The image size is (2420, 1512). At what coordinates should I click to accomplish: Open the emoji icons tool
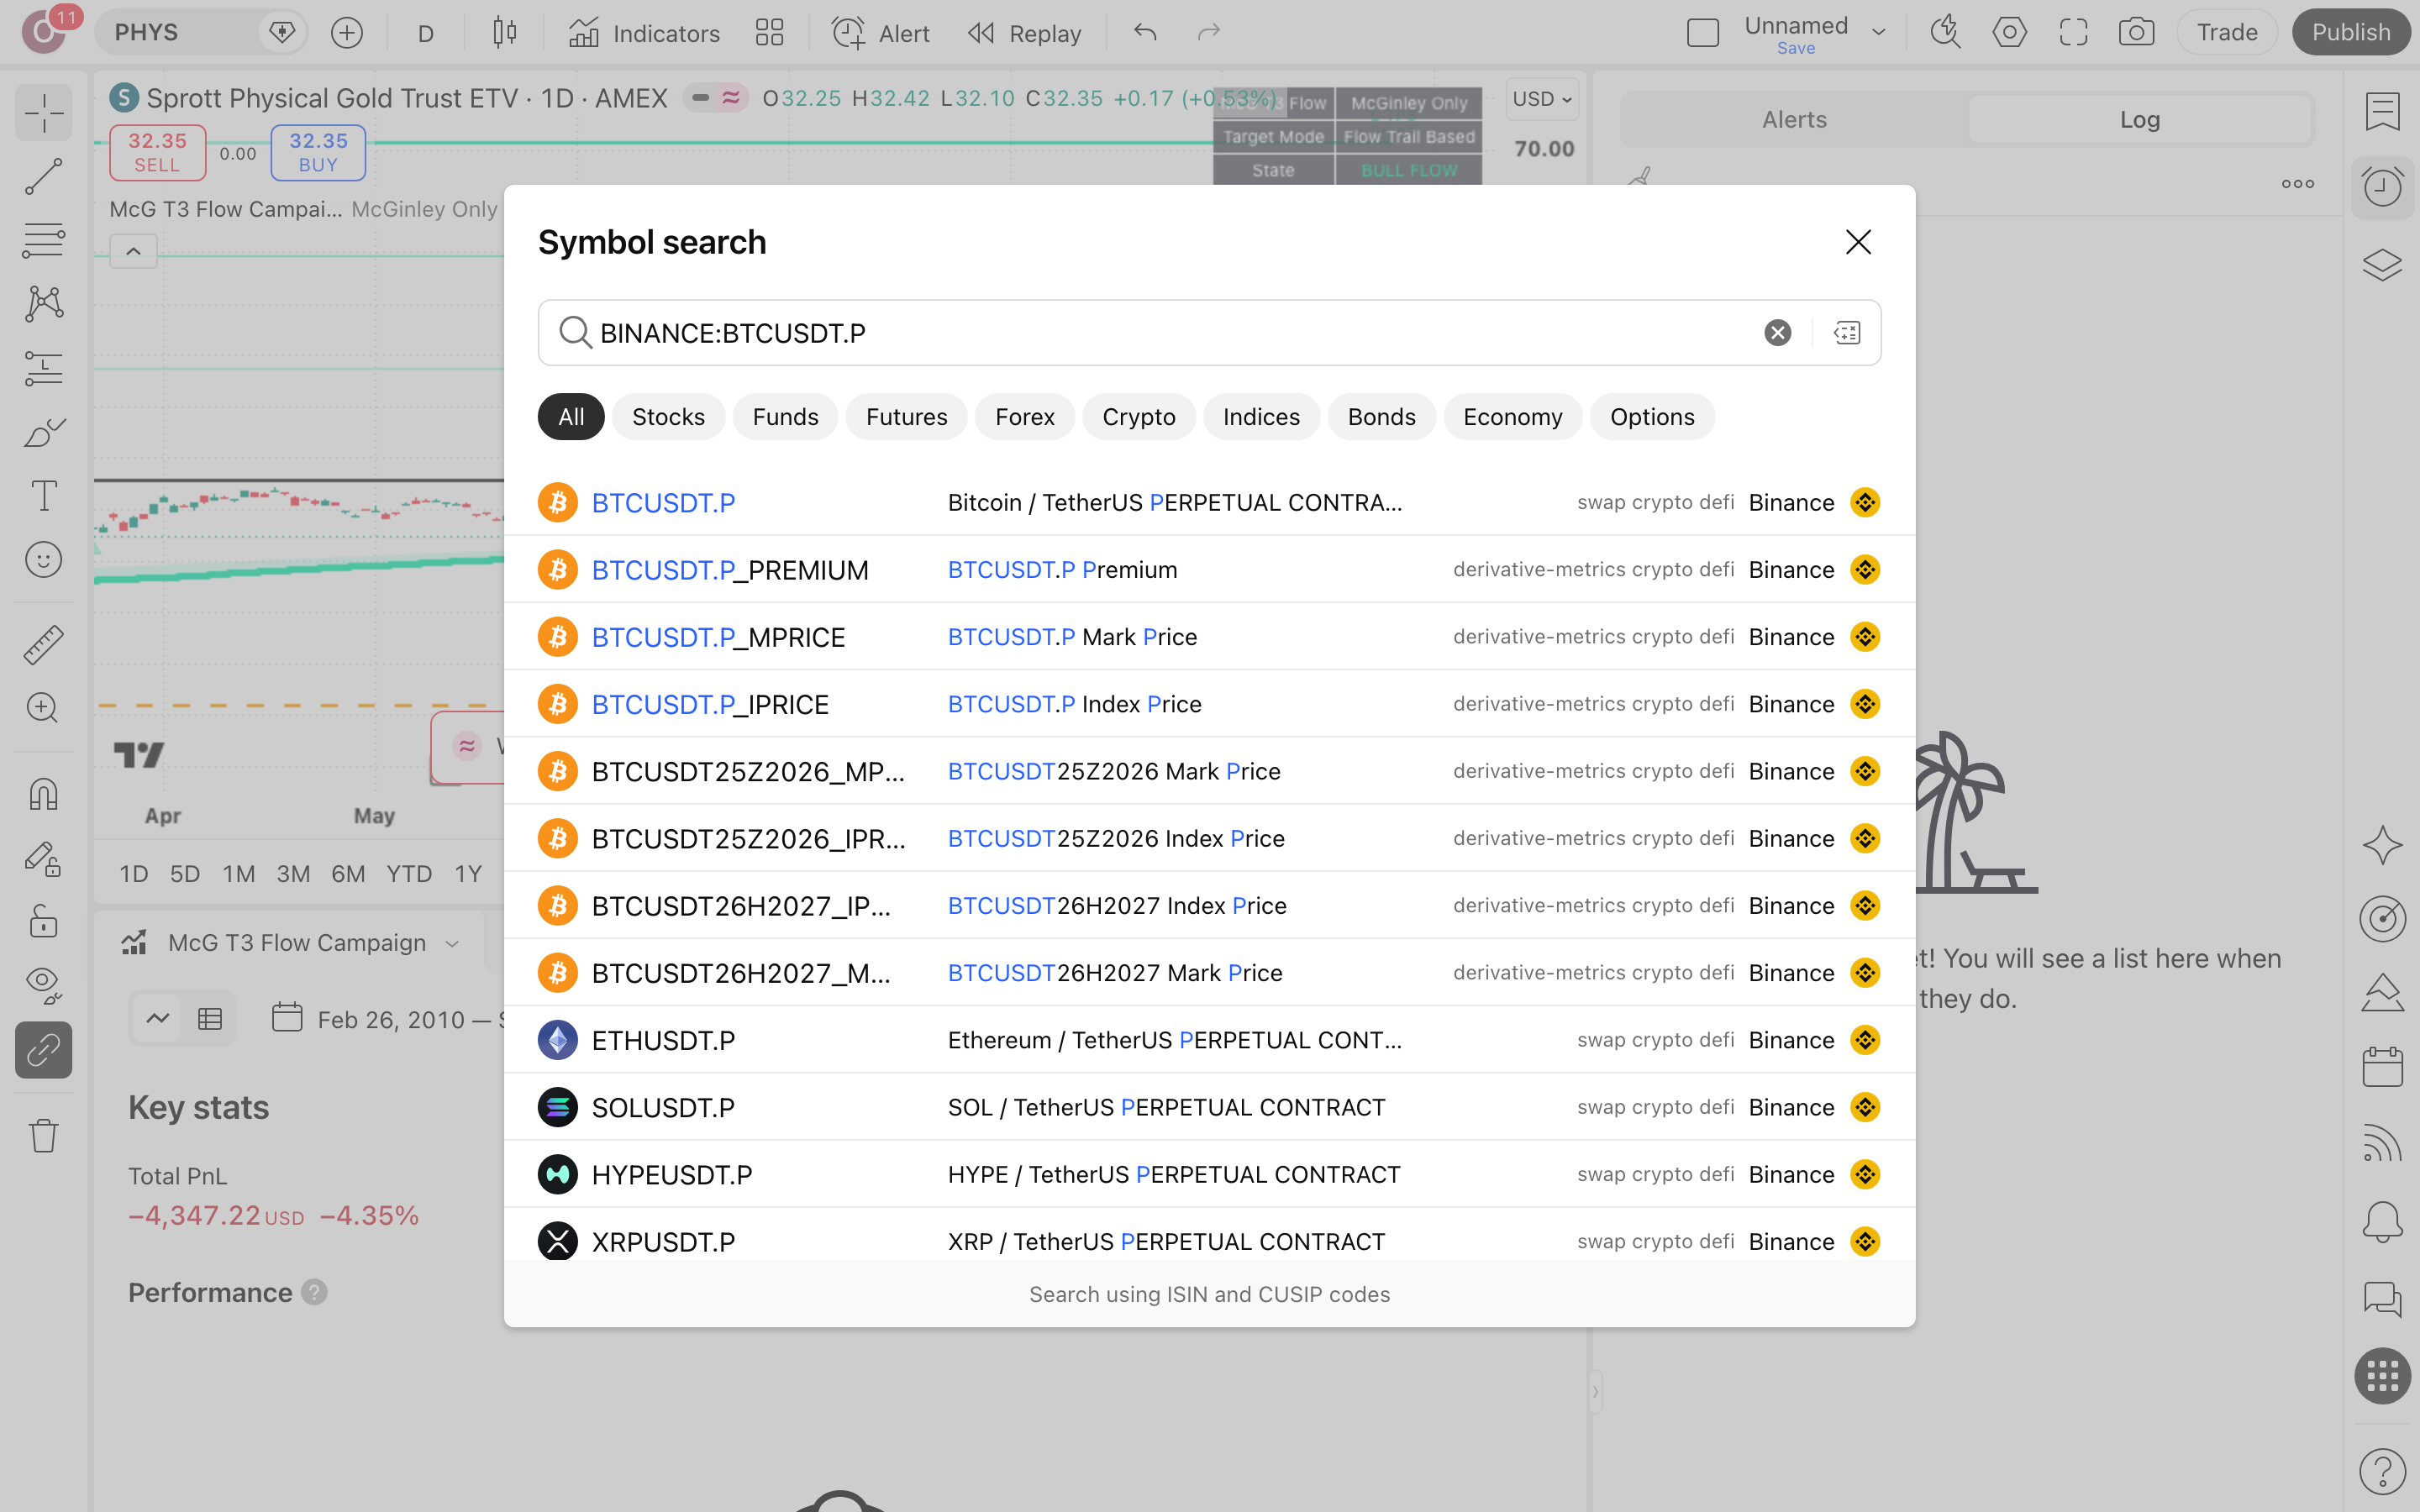coord(44,560)
